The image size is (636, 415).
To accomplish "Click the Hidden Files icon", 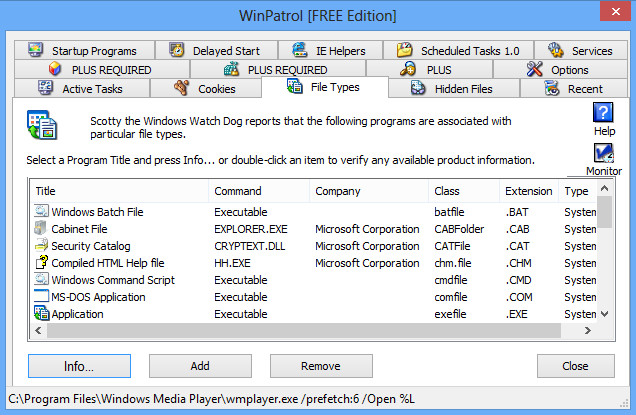I will point(418,88).
